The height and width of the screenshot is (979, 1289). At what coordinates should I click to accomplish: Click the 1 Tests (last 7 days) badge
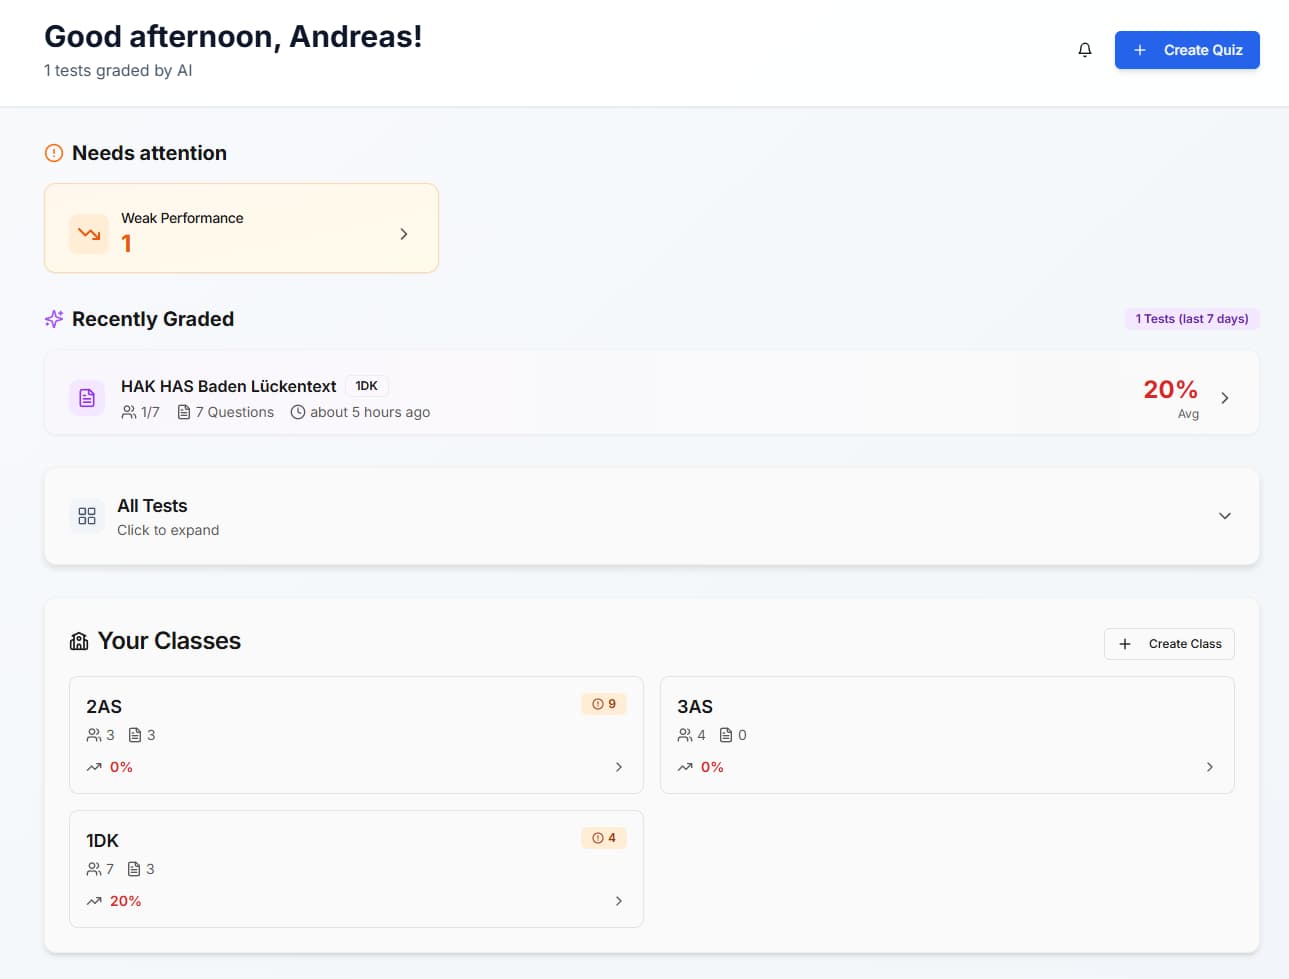(1191, 319)
